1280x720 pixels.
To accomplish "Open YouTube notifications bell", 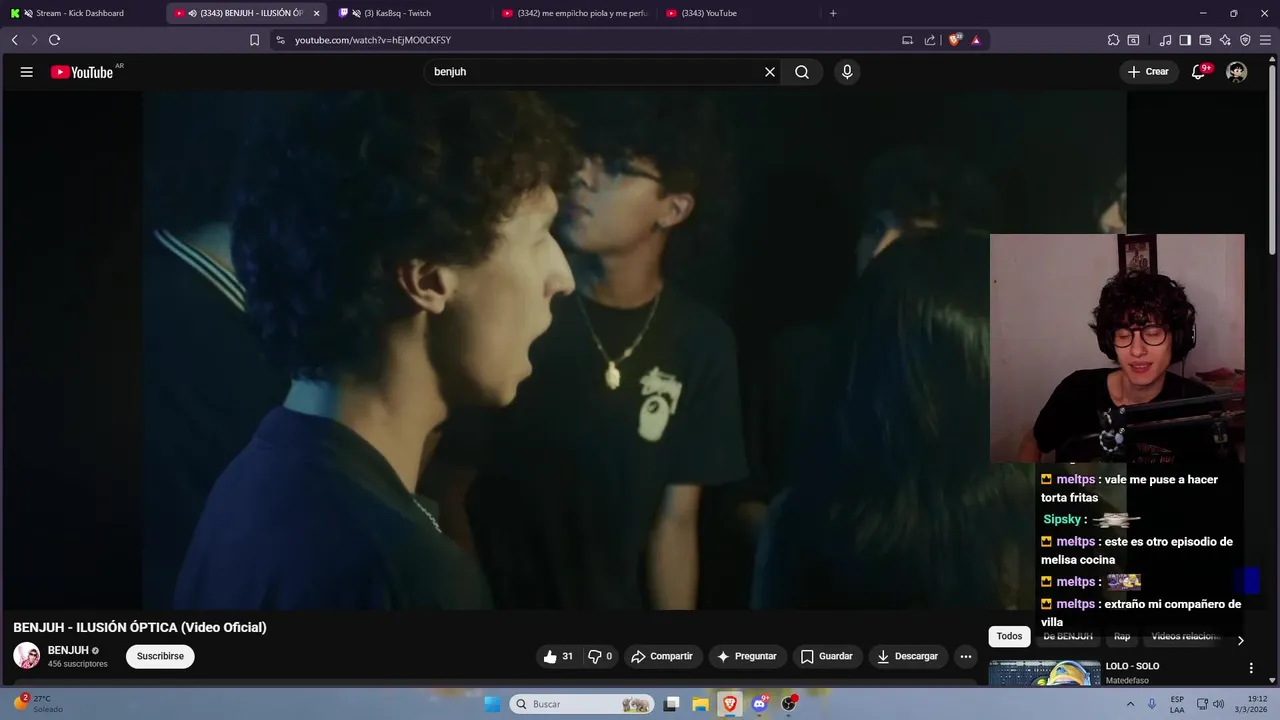I will point(1198,72).
